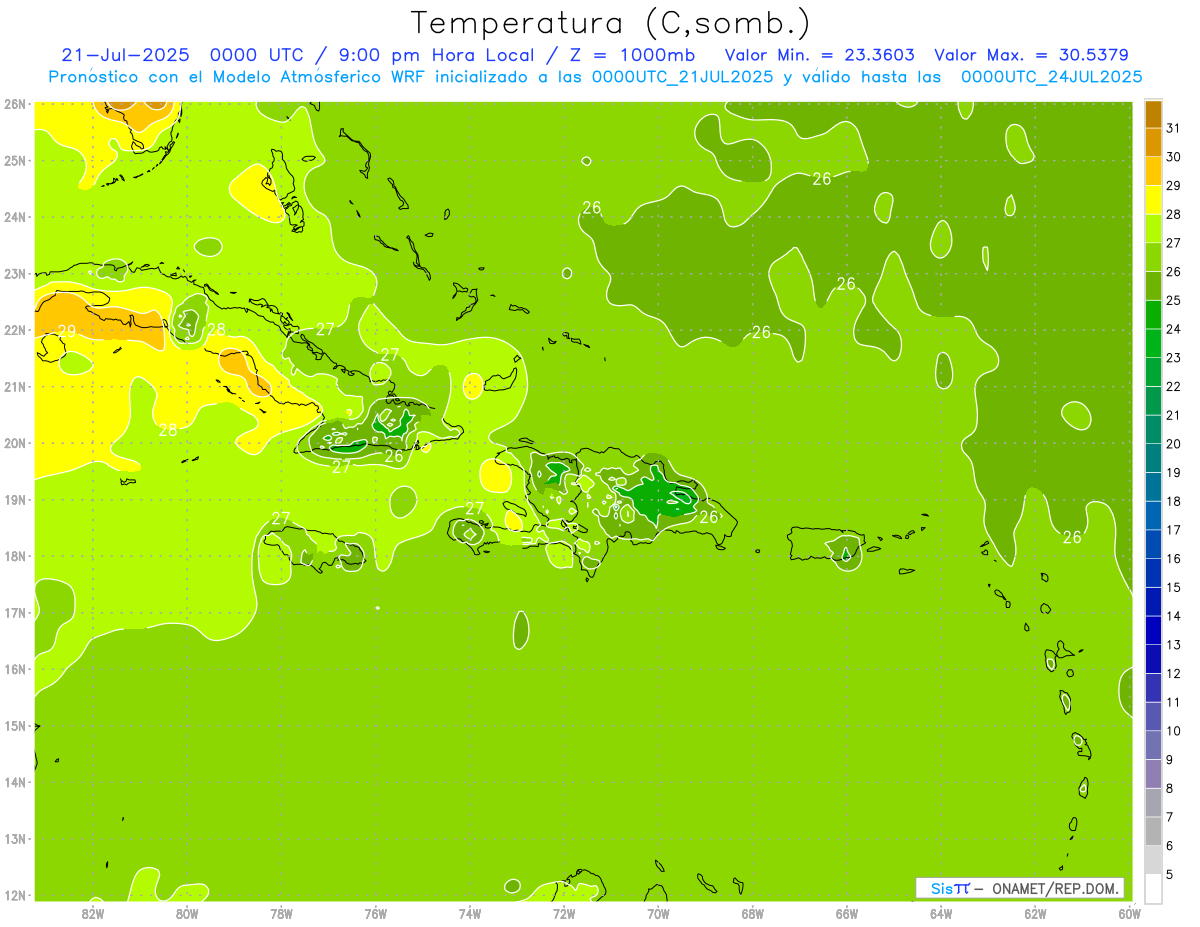
Task: Click the 18N latitude axis label
Action: click(x=14, y=556)
